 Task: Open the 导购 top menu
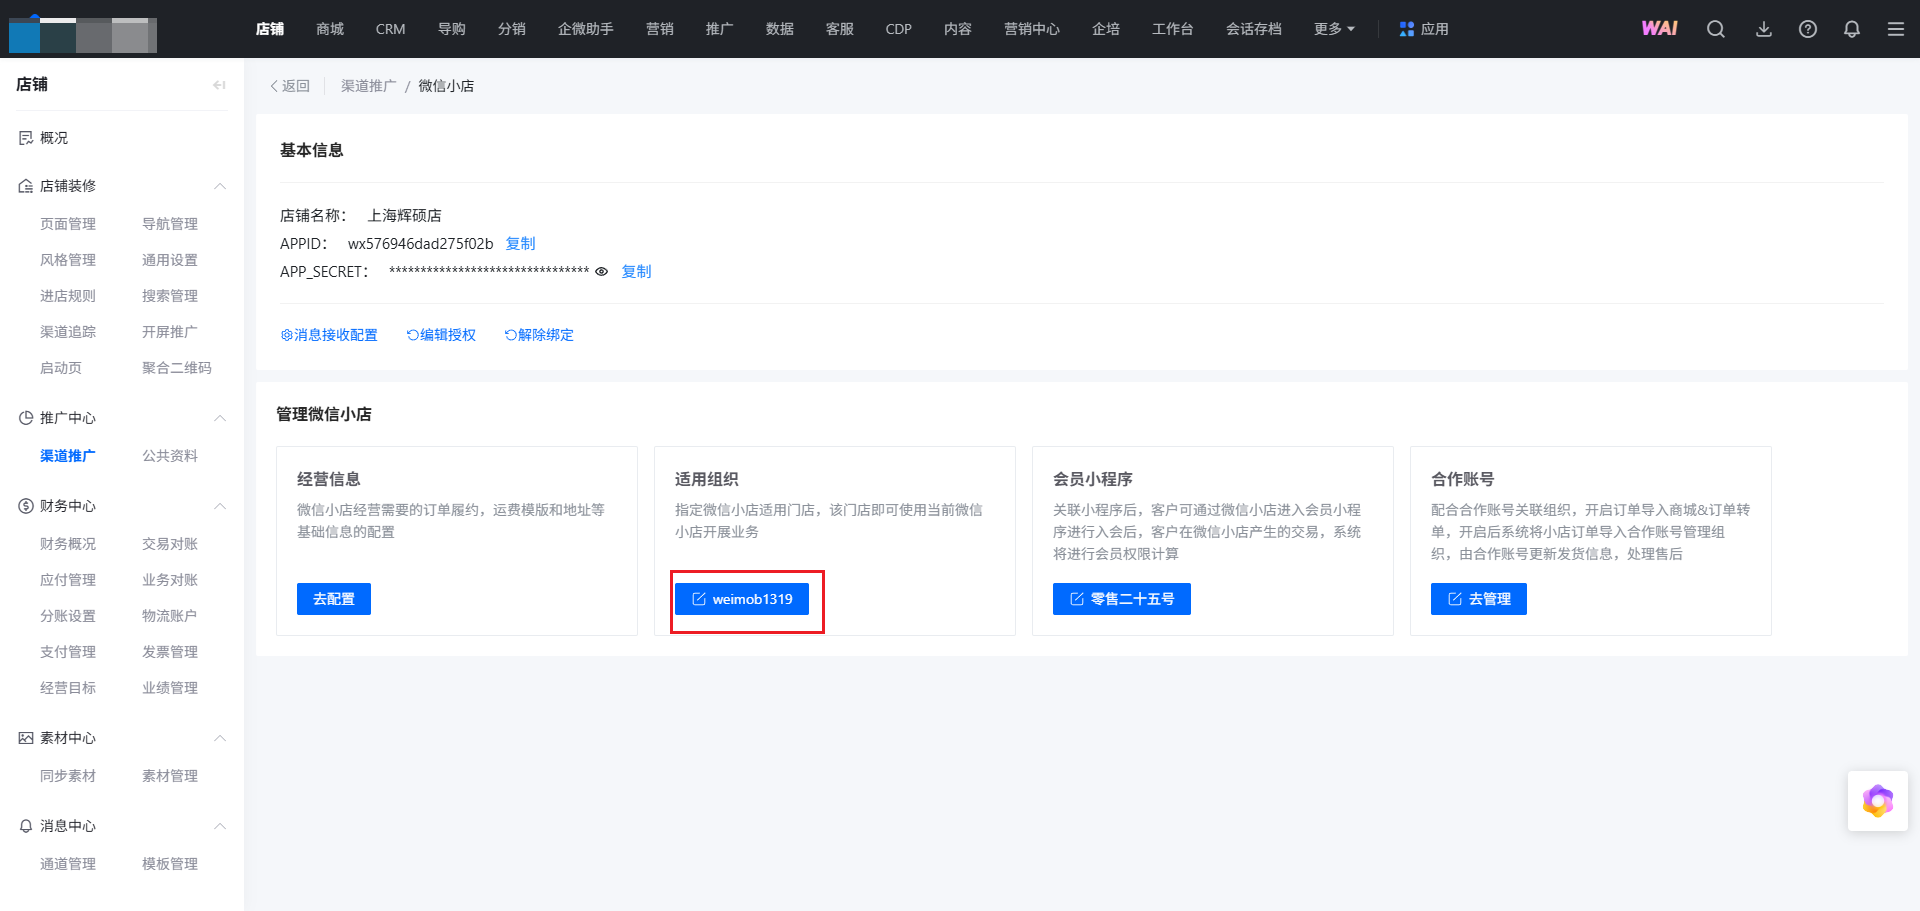click(452, 29)
